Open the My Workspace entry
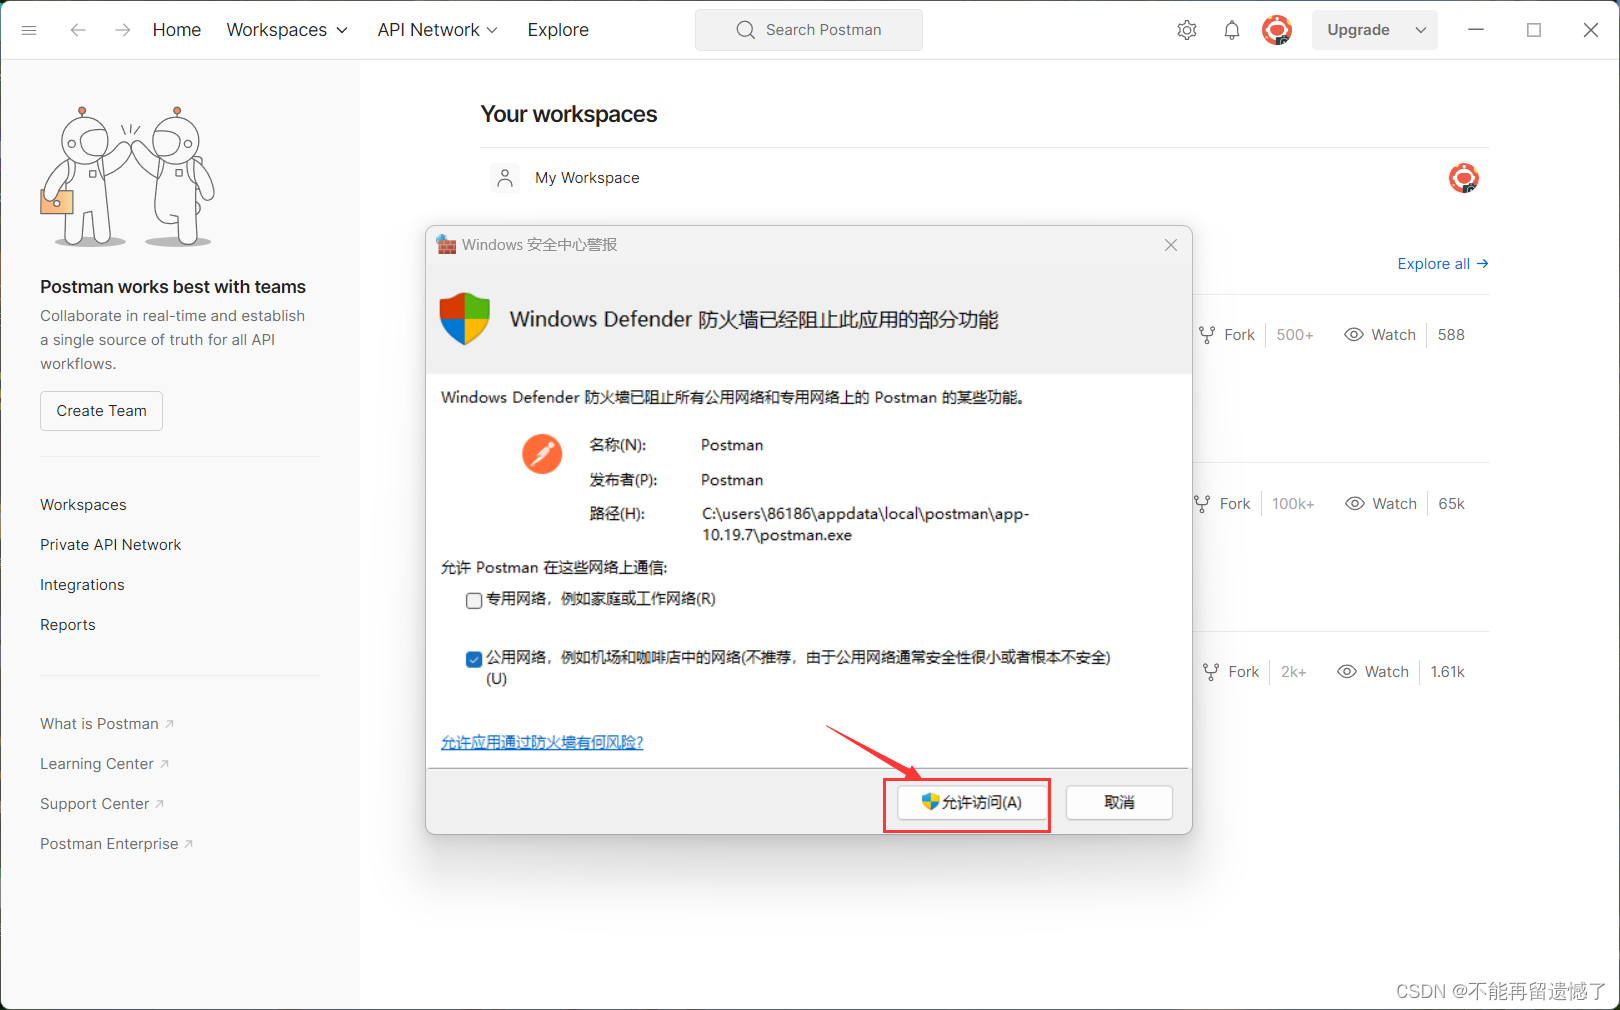 pos(985,178)
